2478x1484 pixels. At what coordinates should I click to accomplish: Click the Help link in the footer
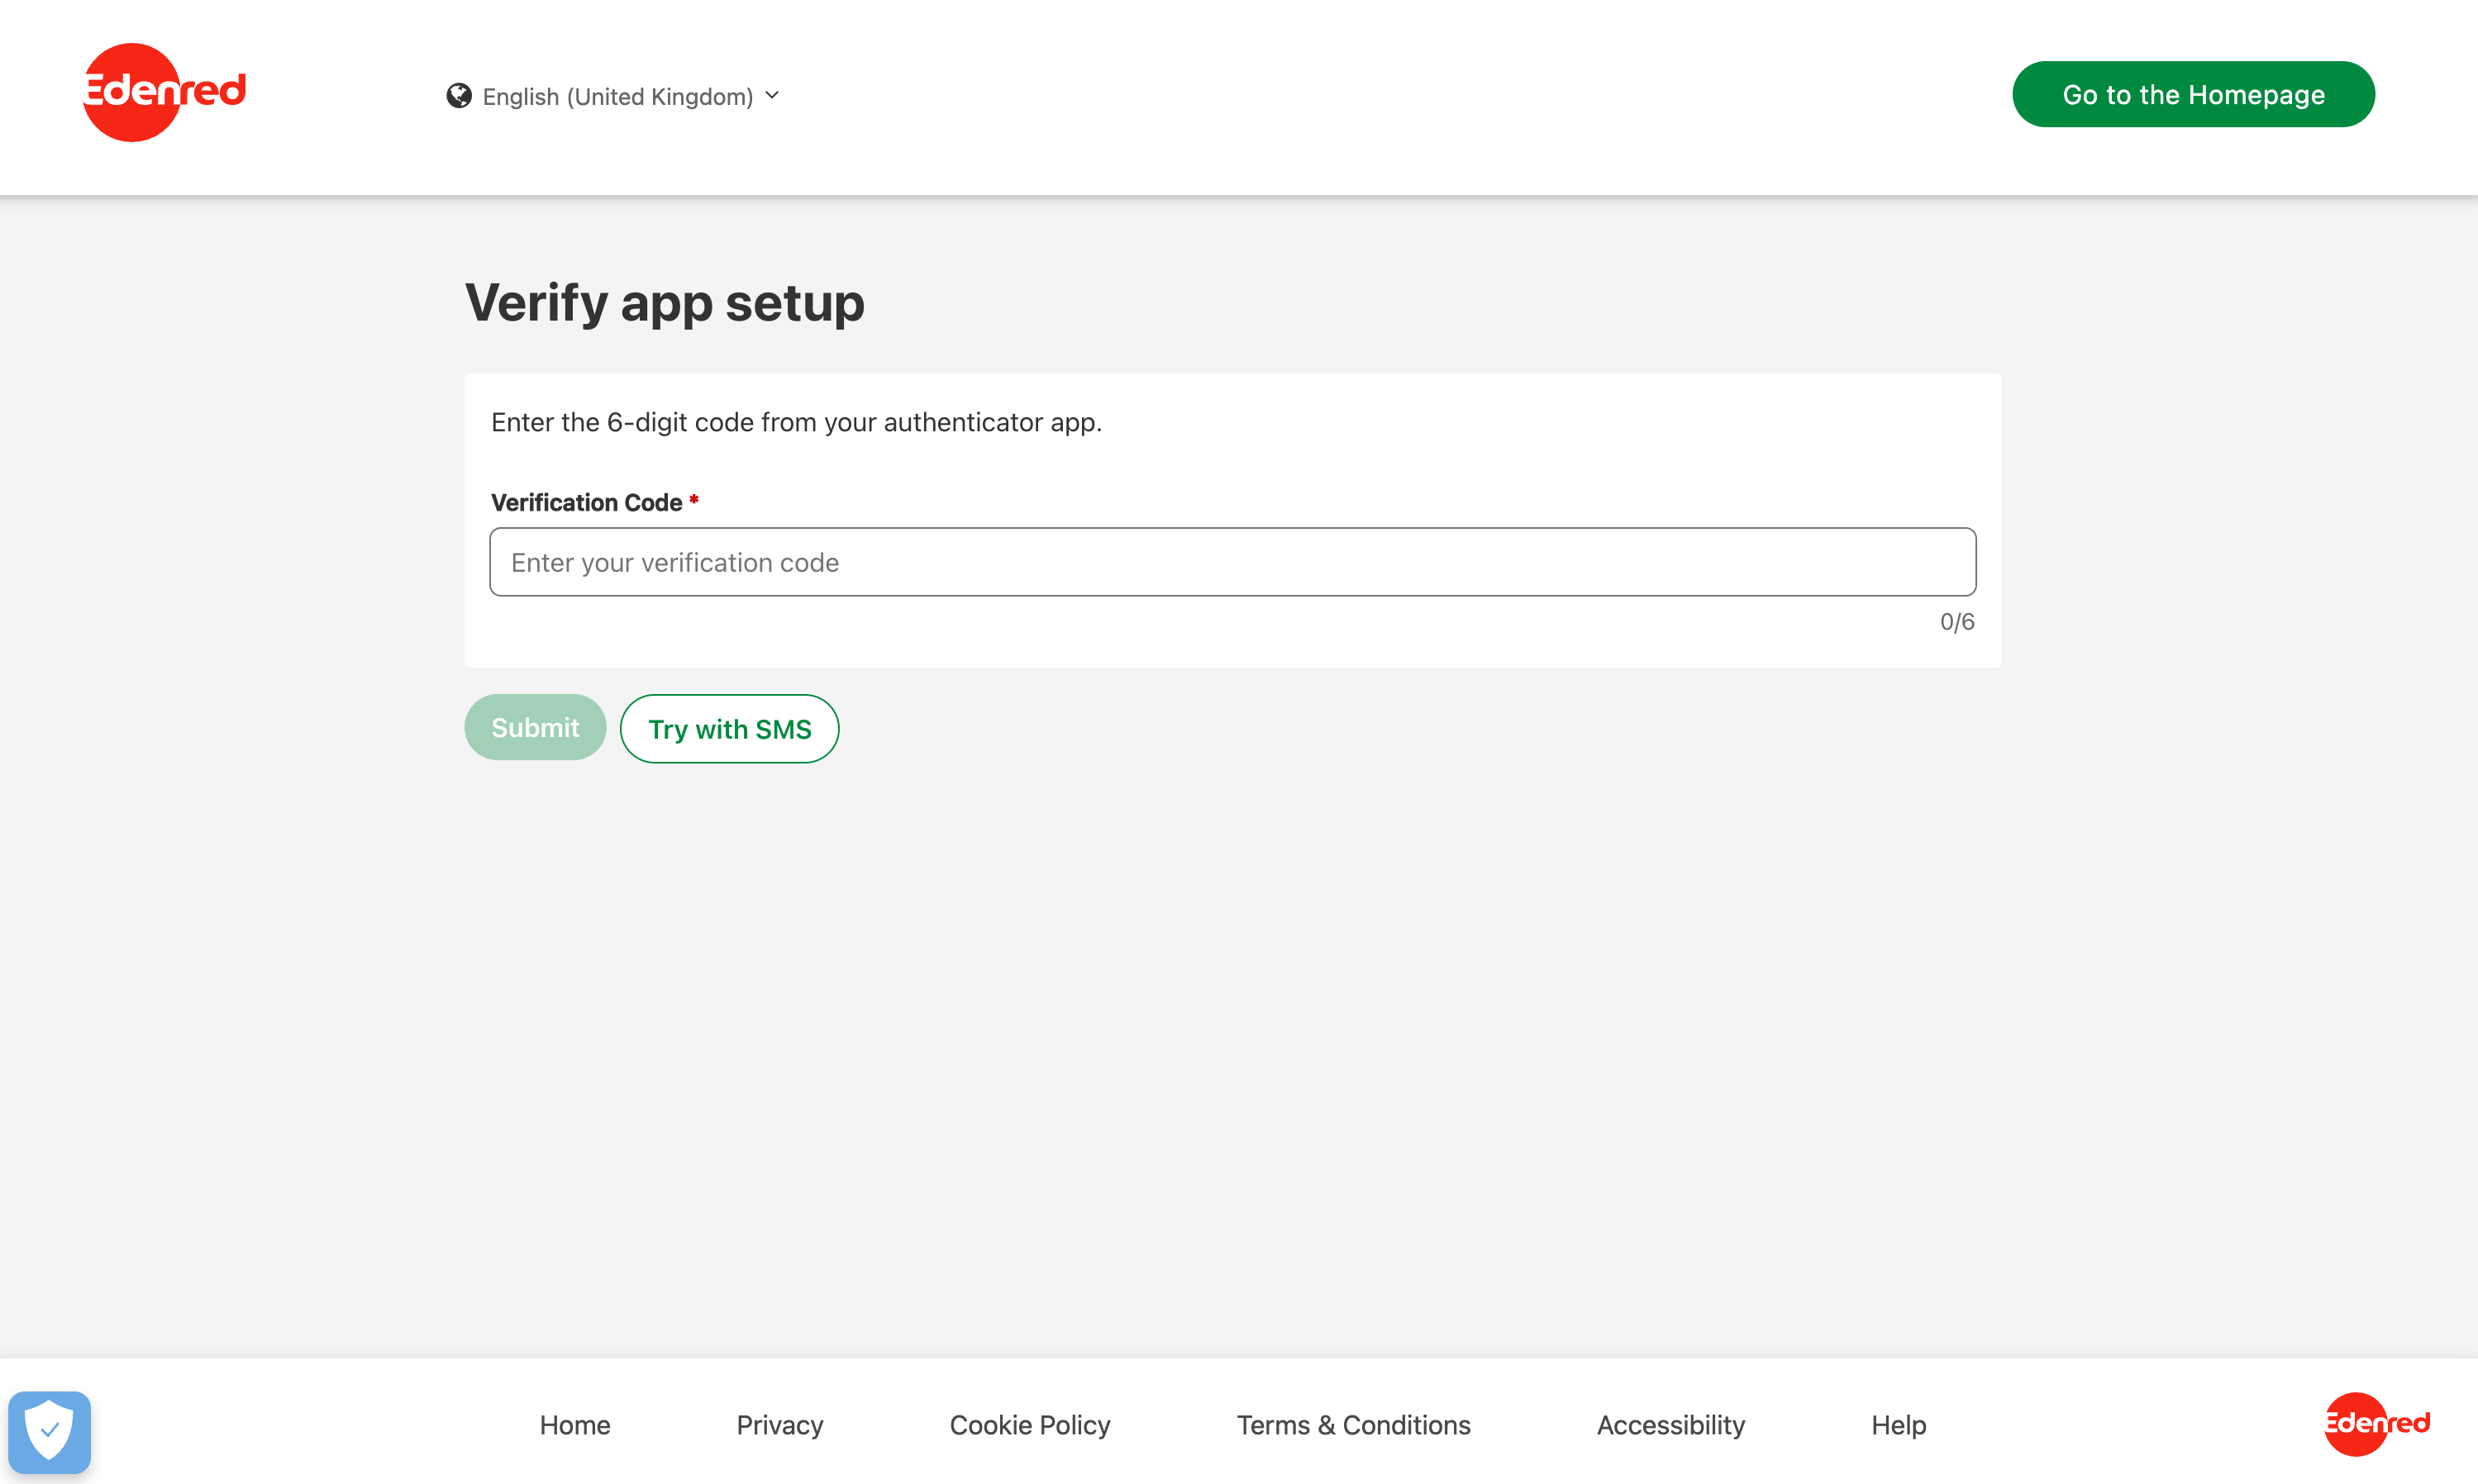[x=1897, y=1425]
